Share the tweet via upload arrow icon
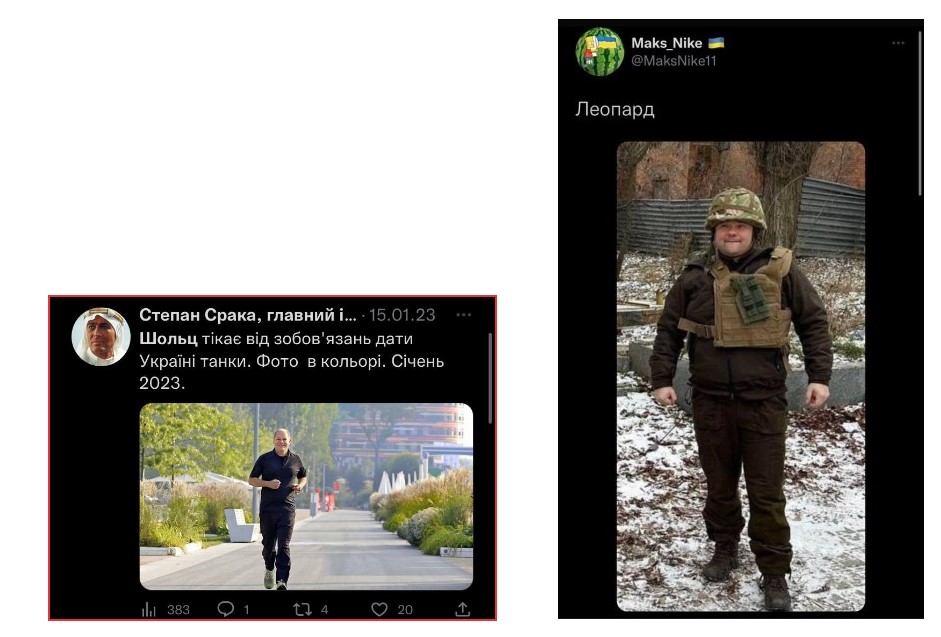 462,609
